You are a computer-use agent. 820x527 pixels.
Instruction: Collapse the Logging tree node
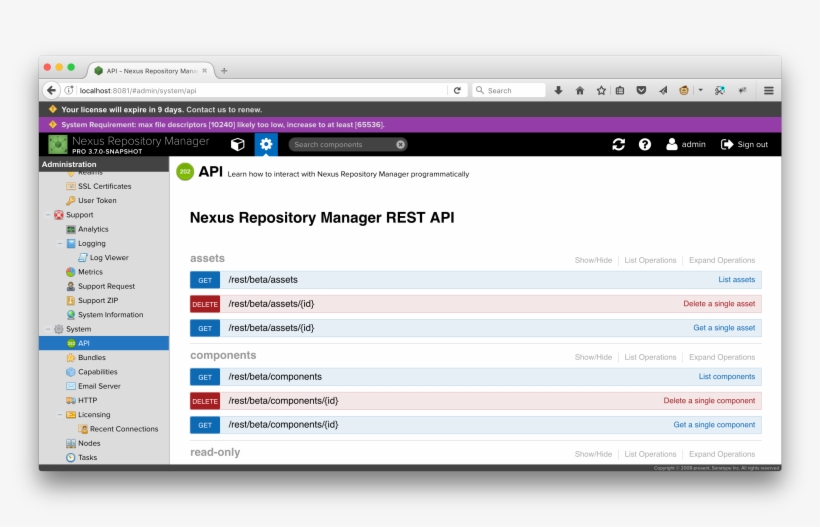[60, 244]
